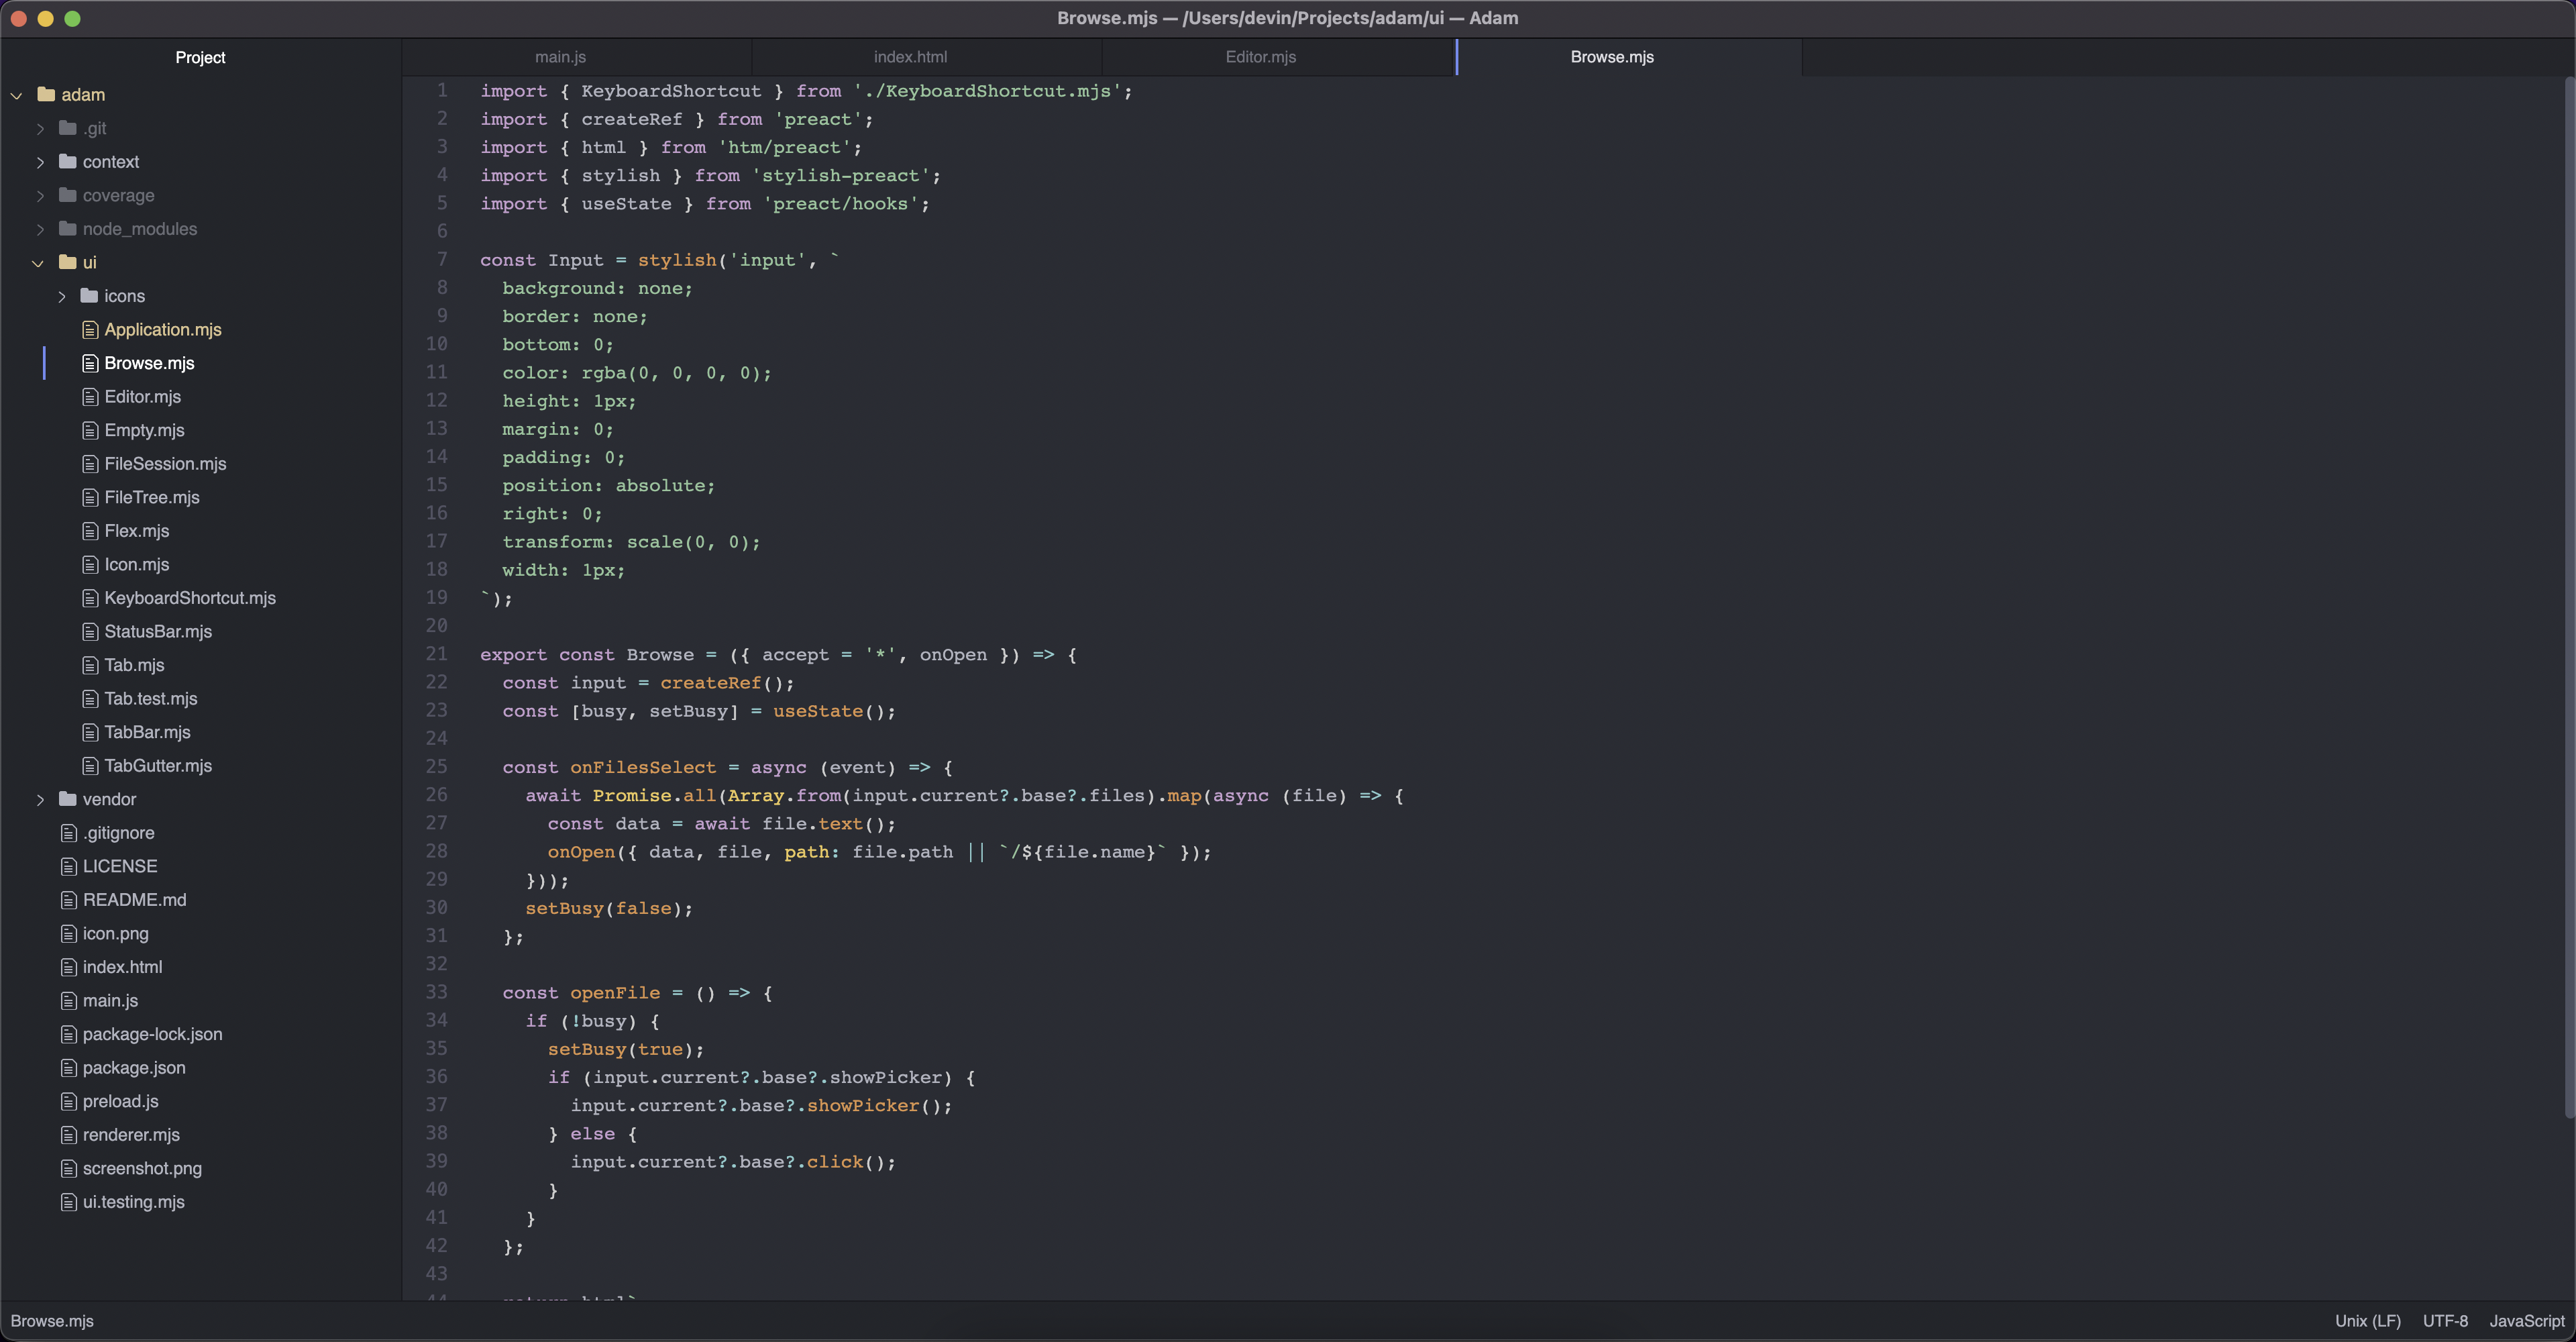Click the file icon next to LICENSE
Image resolution: width=2576 pixels, height=1342 pixels.
click(69, 866)
